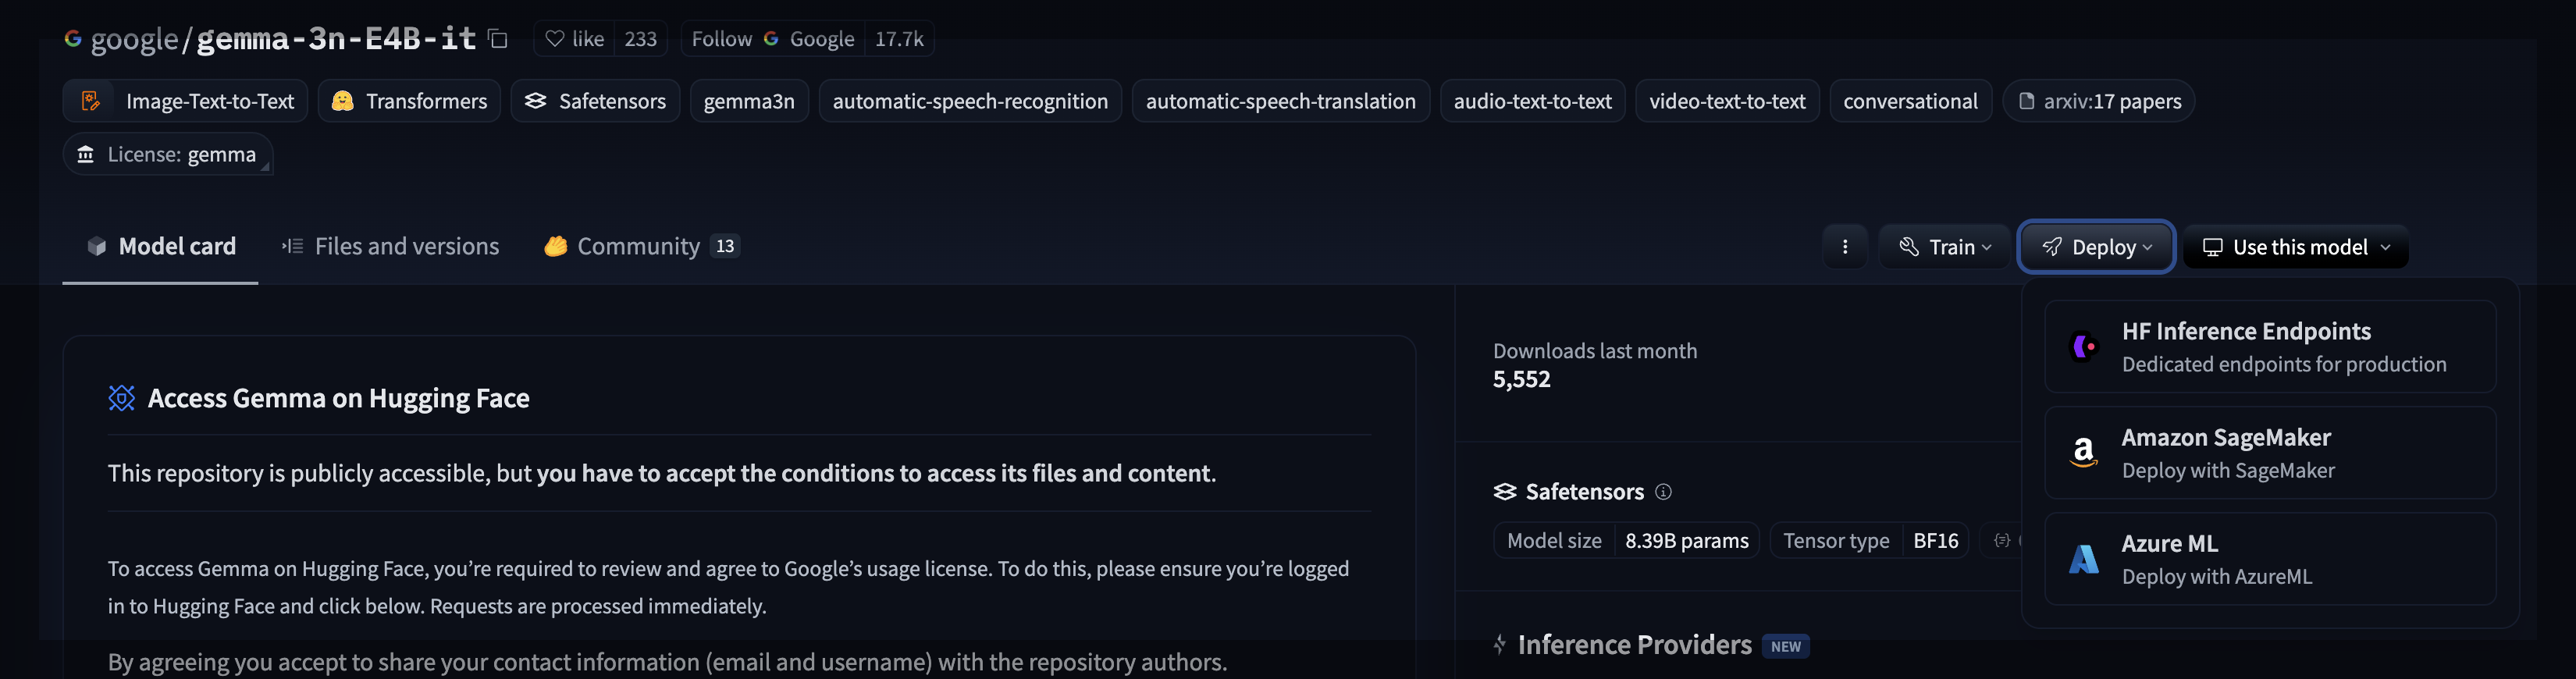Screen dimensions: 2576x679
Task: Click the Safetensors tag icon
Action: [536, 101]
